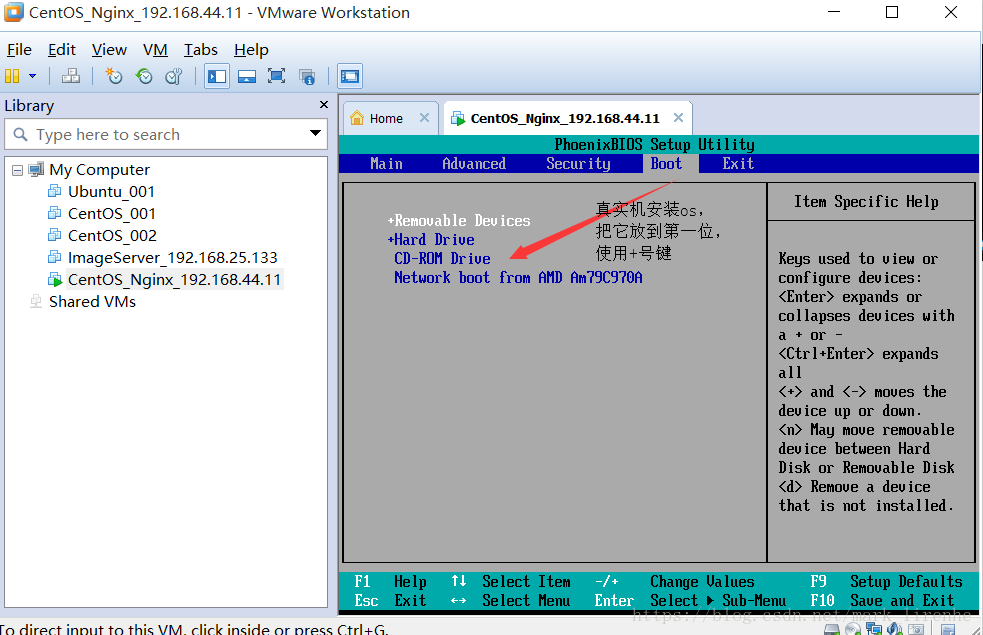Click the sound card status bar icon
The width and height of the screenshot is (983, 635).
coord(895,629)
